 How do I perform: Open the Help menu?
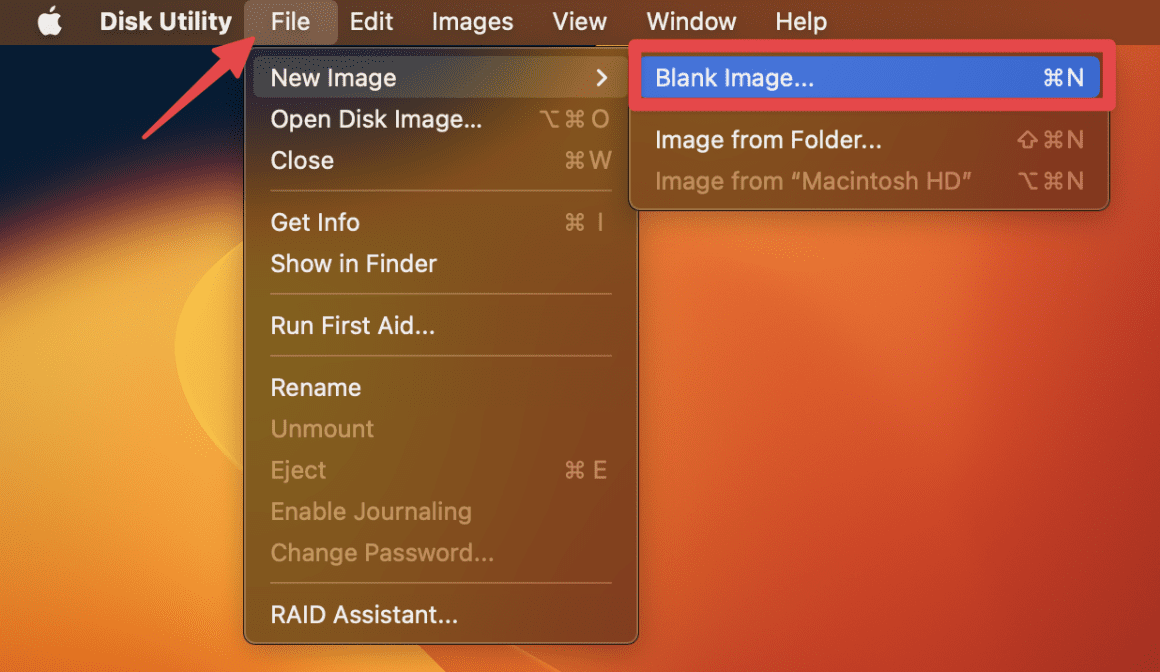coord(800,21)
